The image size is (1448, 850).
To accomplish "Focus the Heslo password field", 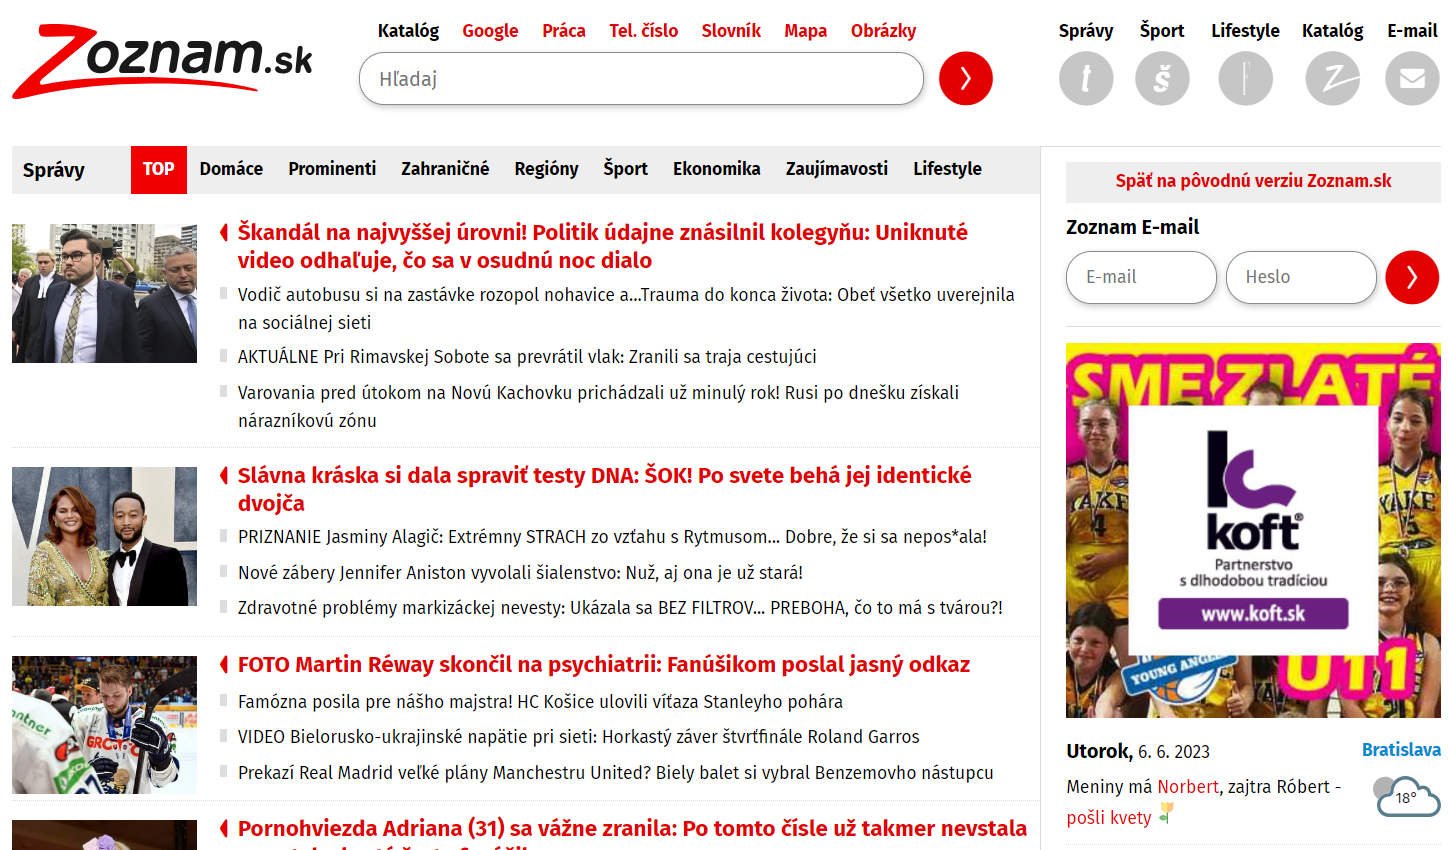I will pyautogui.click(x=1300, y=277).
